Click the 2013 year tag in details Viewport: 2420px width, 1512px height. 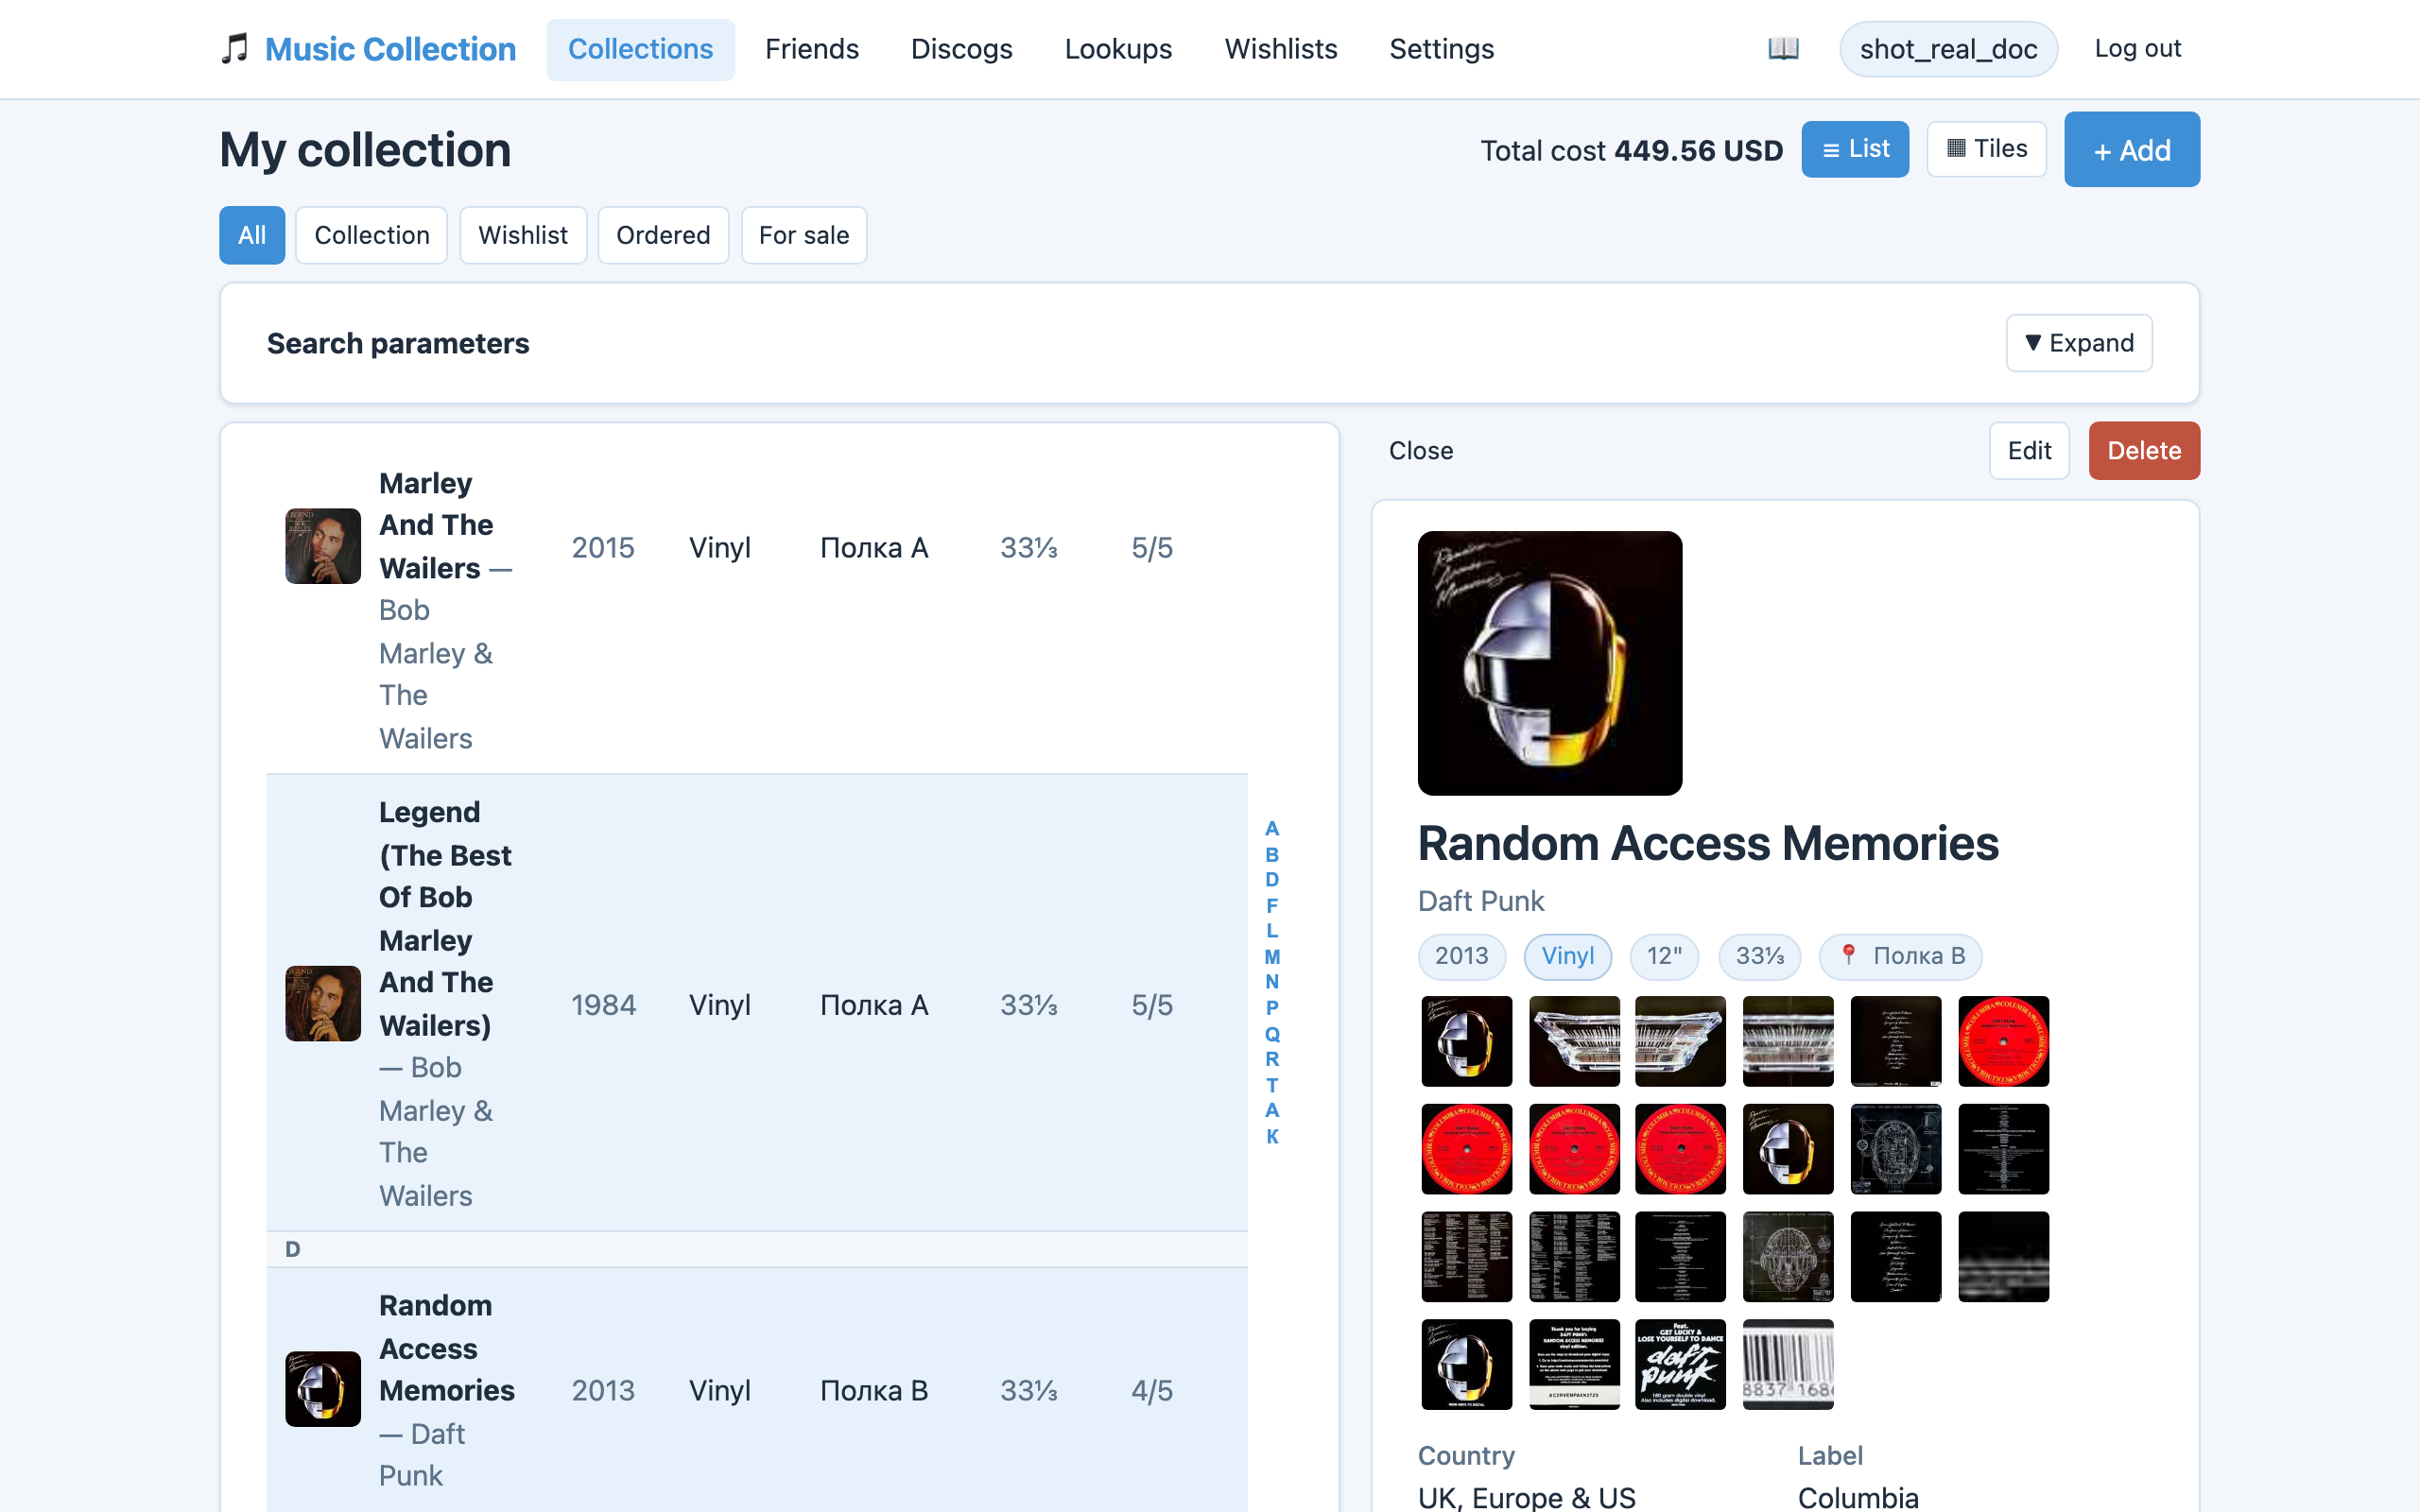(x=1462, y=956)
